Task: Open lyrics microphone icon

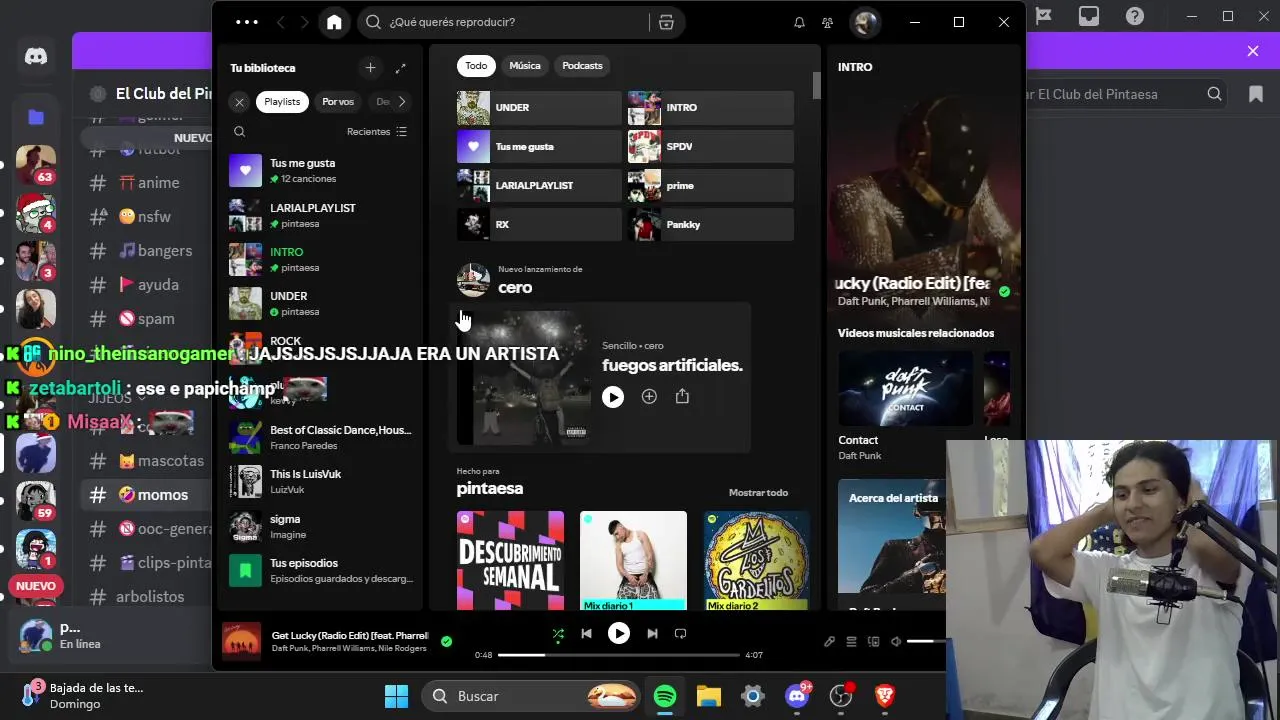Action: [x=829, y=642]
